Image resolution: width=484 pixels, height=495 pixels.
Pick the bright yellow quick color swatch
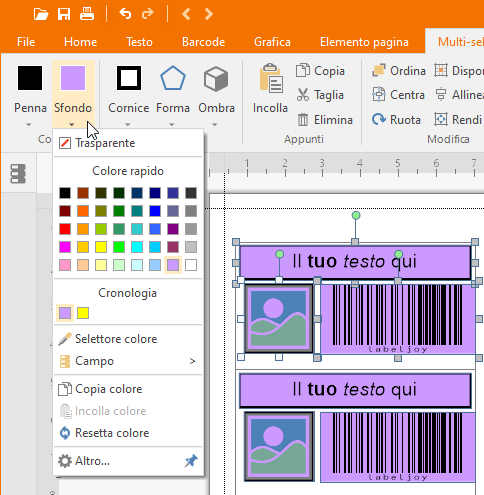tap(101, 247)
